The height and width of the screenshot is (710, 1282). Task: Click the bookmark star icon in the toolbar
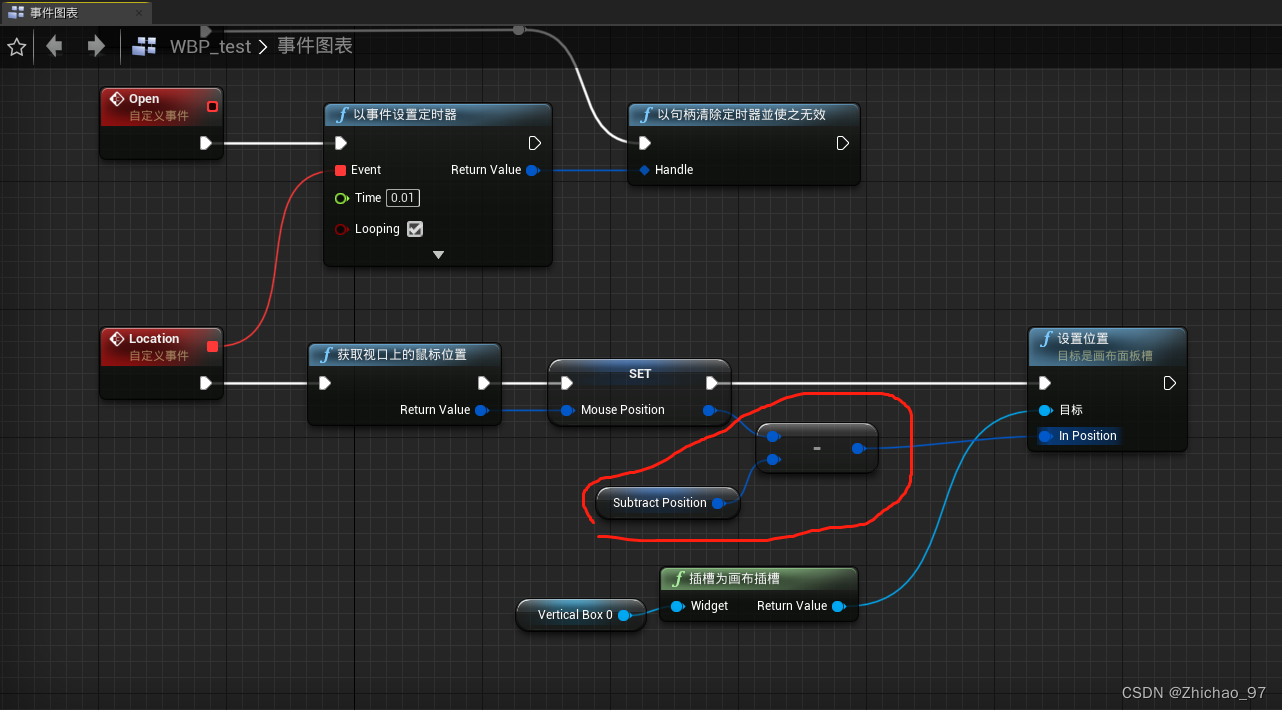[x=16, y=46]
